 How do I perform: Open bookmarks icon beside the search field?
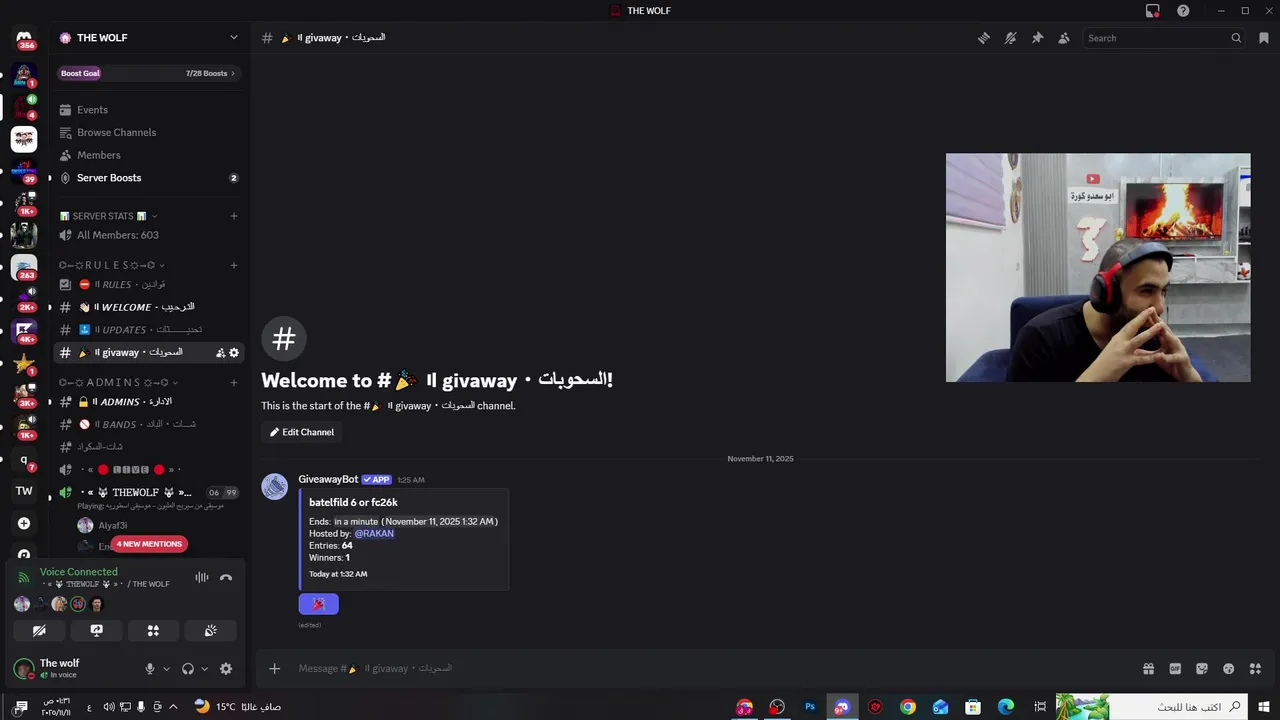[1264, 38]
